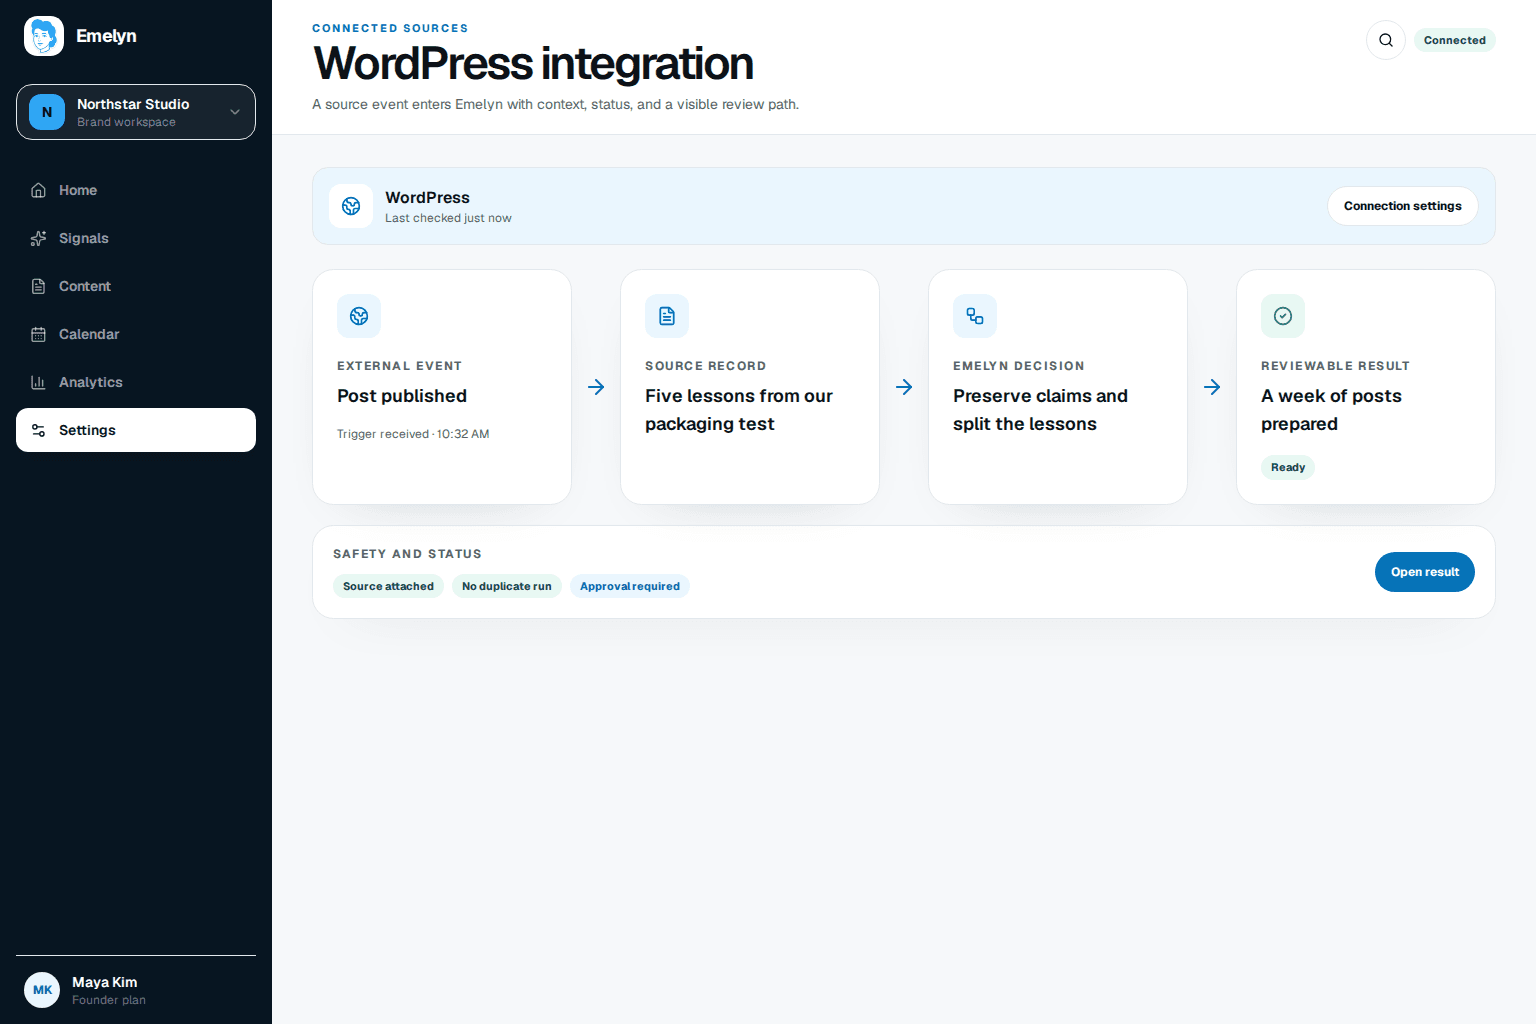Click the Connected status badge

click(x=1454, y=40)
